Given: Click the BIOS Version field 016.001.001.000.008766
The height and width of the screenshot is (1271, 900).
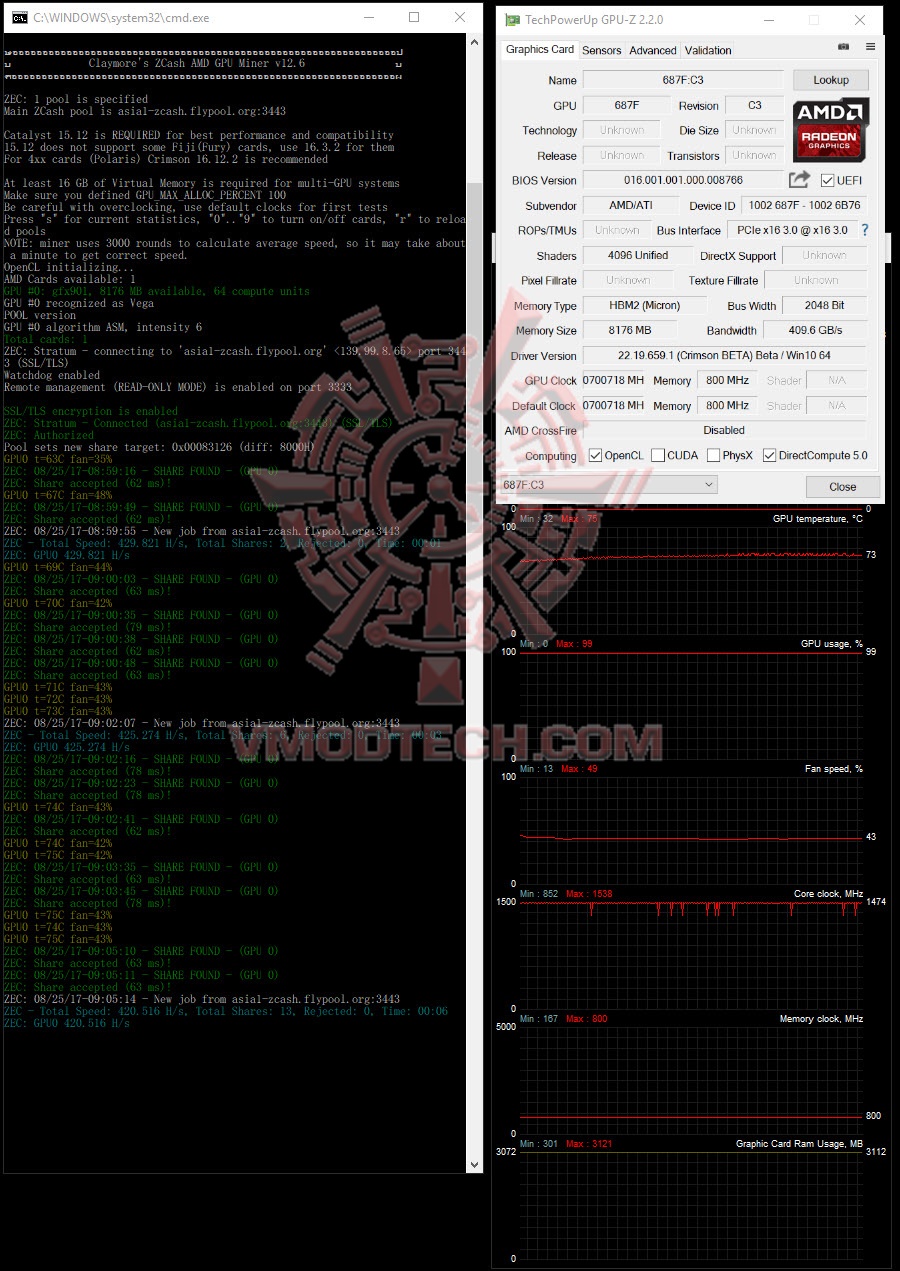Looking at the screenshot, I should 683,180.
